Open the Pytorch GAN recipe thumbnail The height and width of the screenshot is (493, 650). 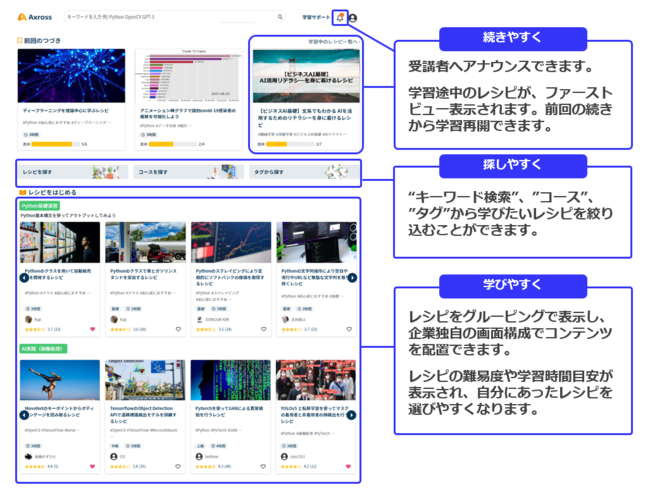click(230, 380)
